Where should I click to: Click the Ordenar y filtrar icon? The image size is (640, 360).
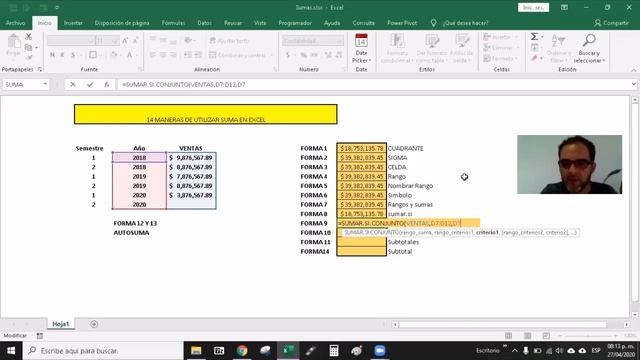pos(558,41)
